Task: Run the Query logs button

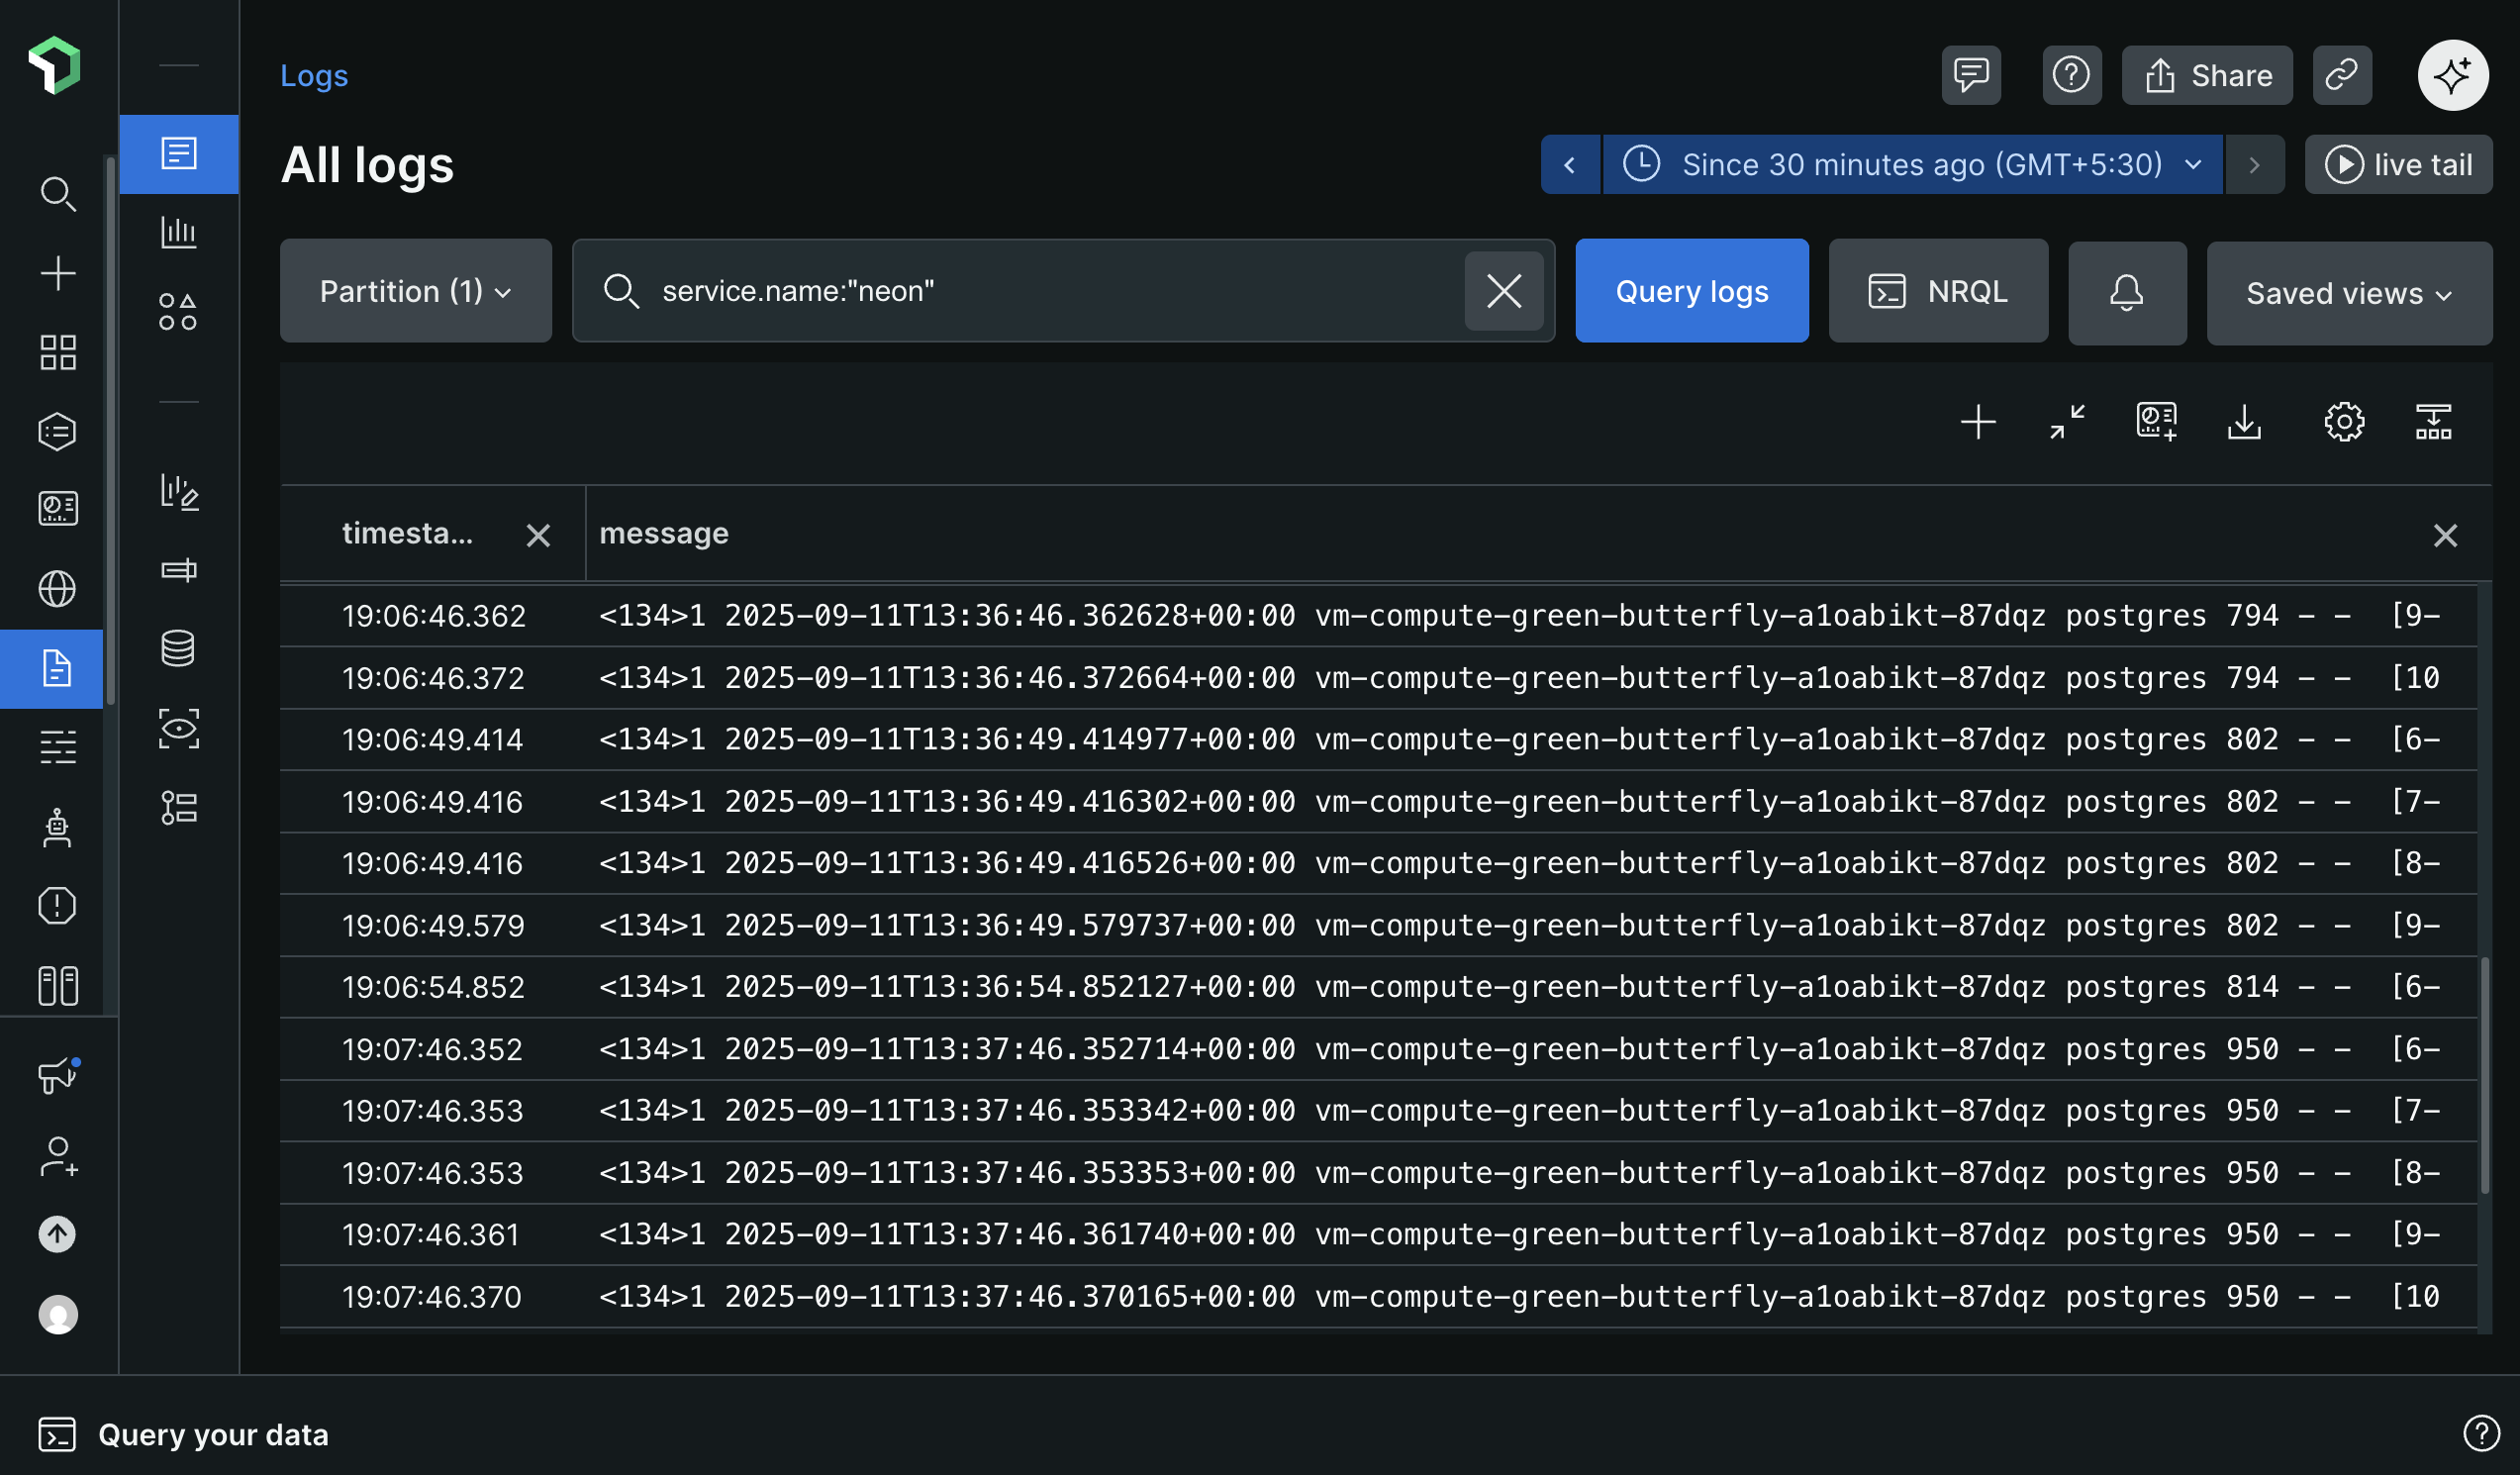Action: click(x=1691, y=291)
